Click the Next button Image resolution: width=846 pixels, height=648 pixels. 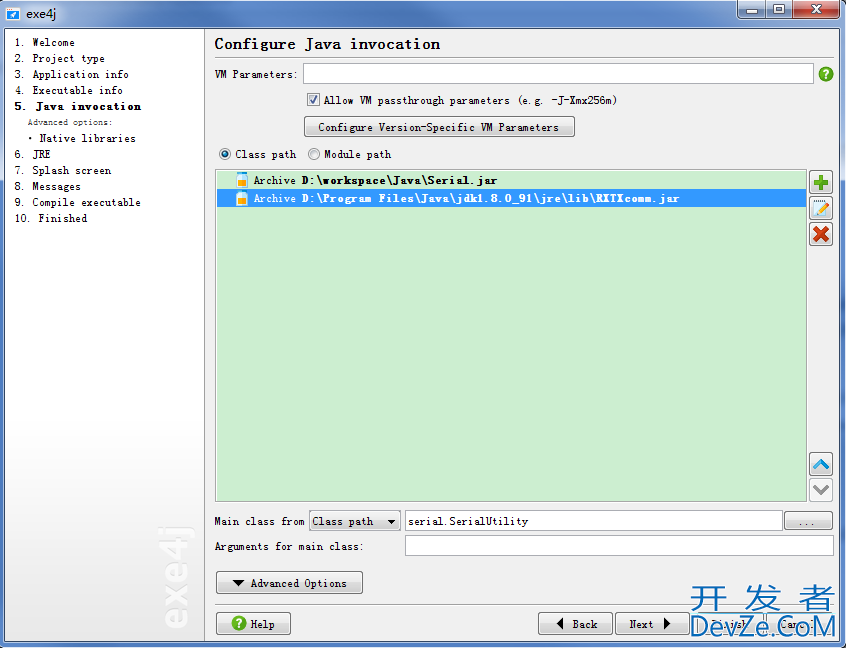coord(652,624)
